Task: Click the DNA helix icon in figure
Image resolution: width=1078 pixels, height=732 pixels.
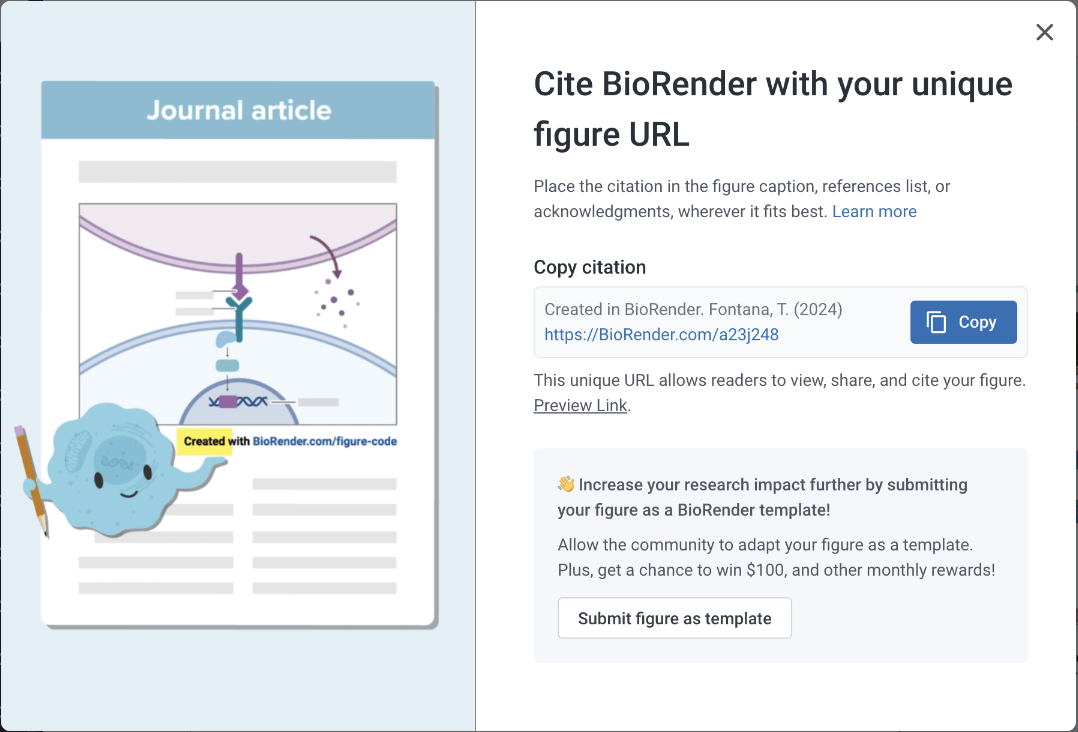Action: [238, 401]
